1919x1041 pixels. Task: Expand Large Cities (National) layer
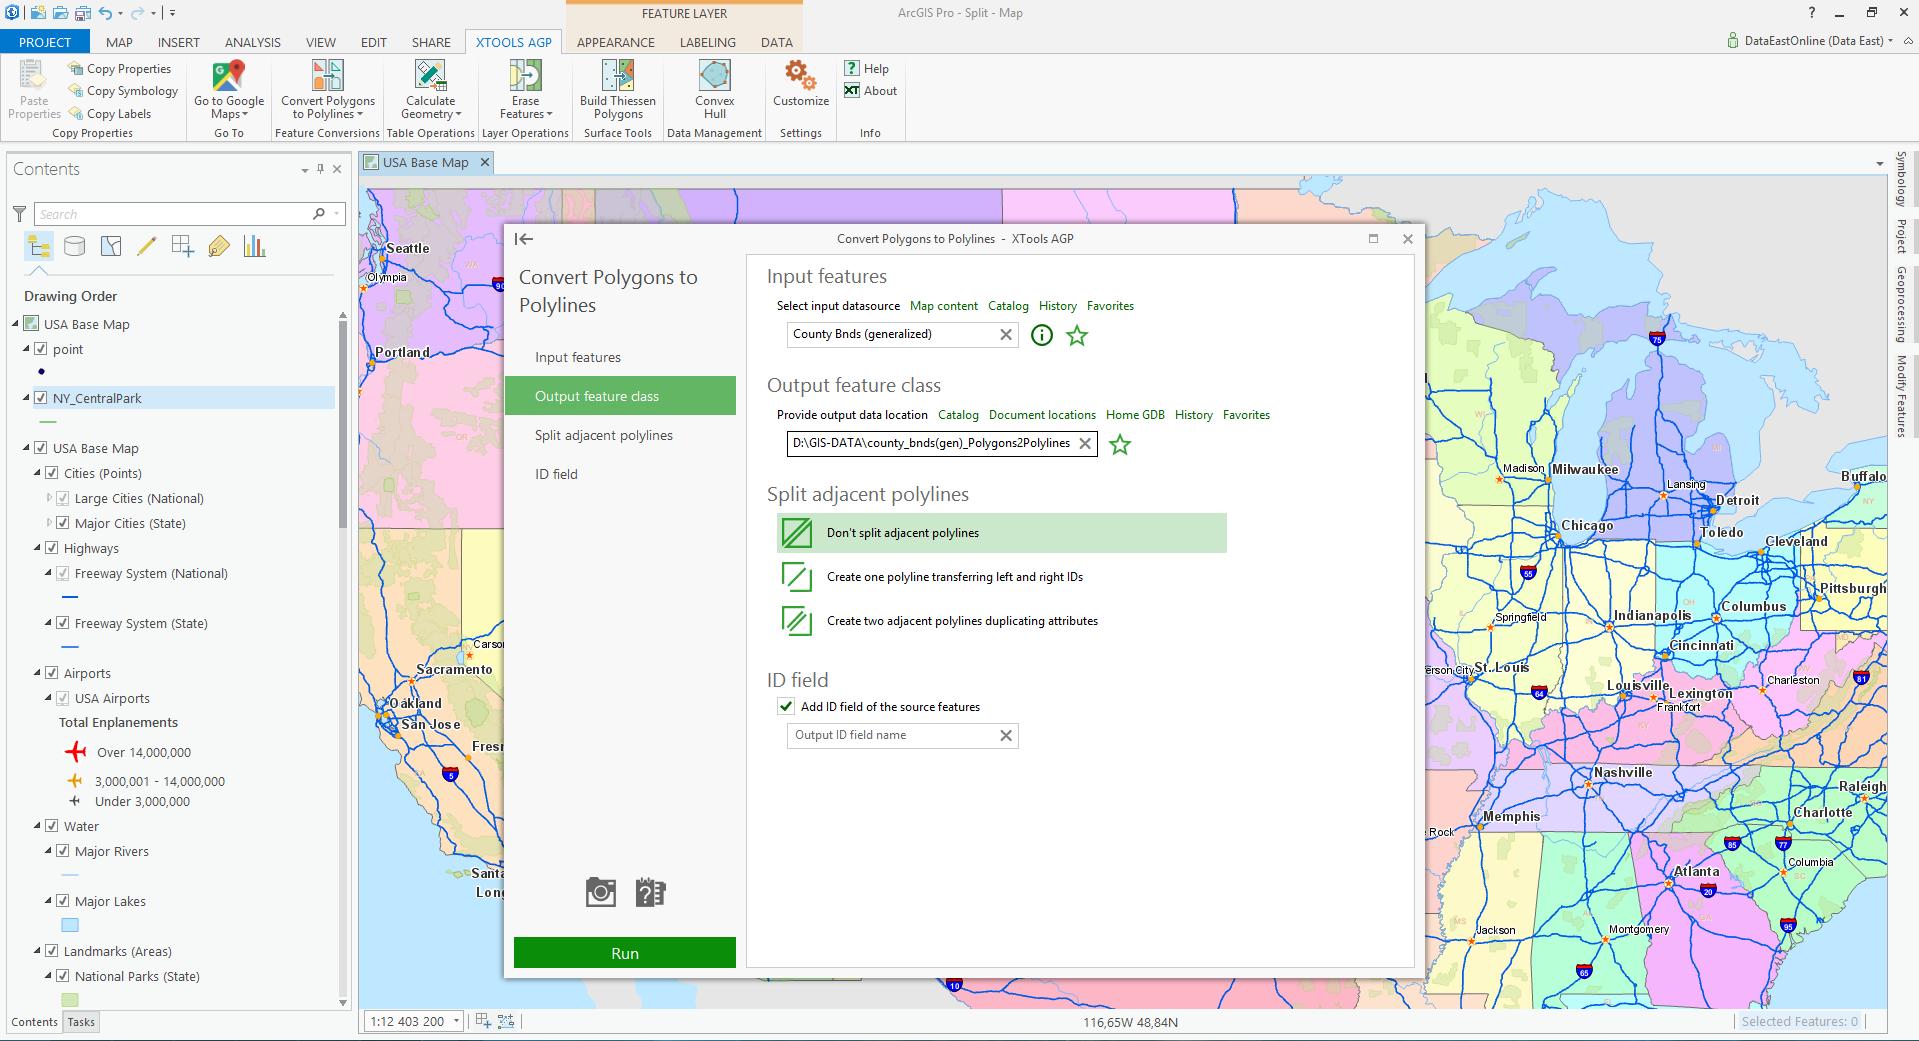pos(49,498)
